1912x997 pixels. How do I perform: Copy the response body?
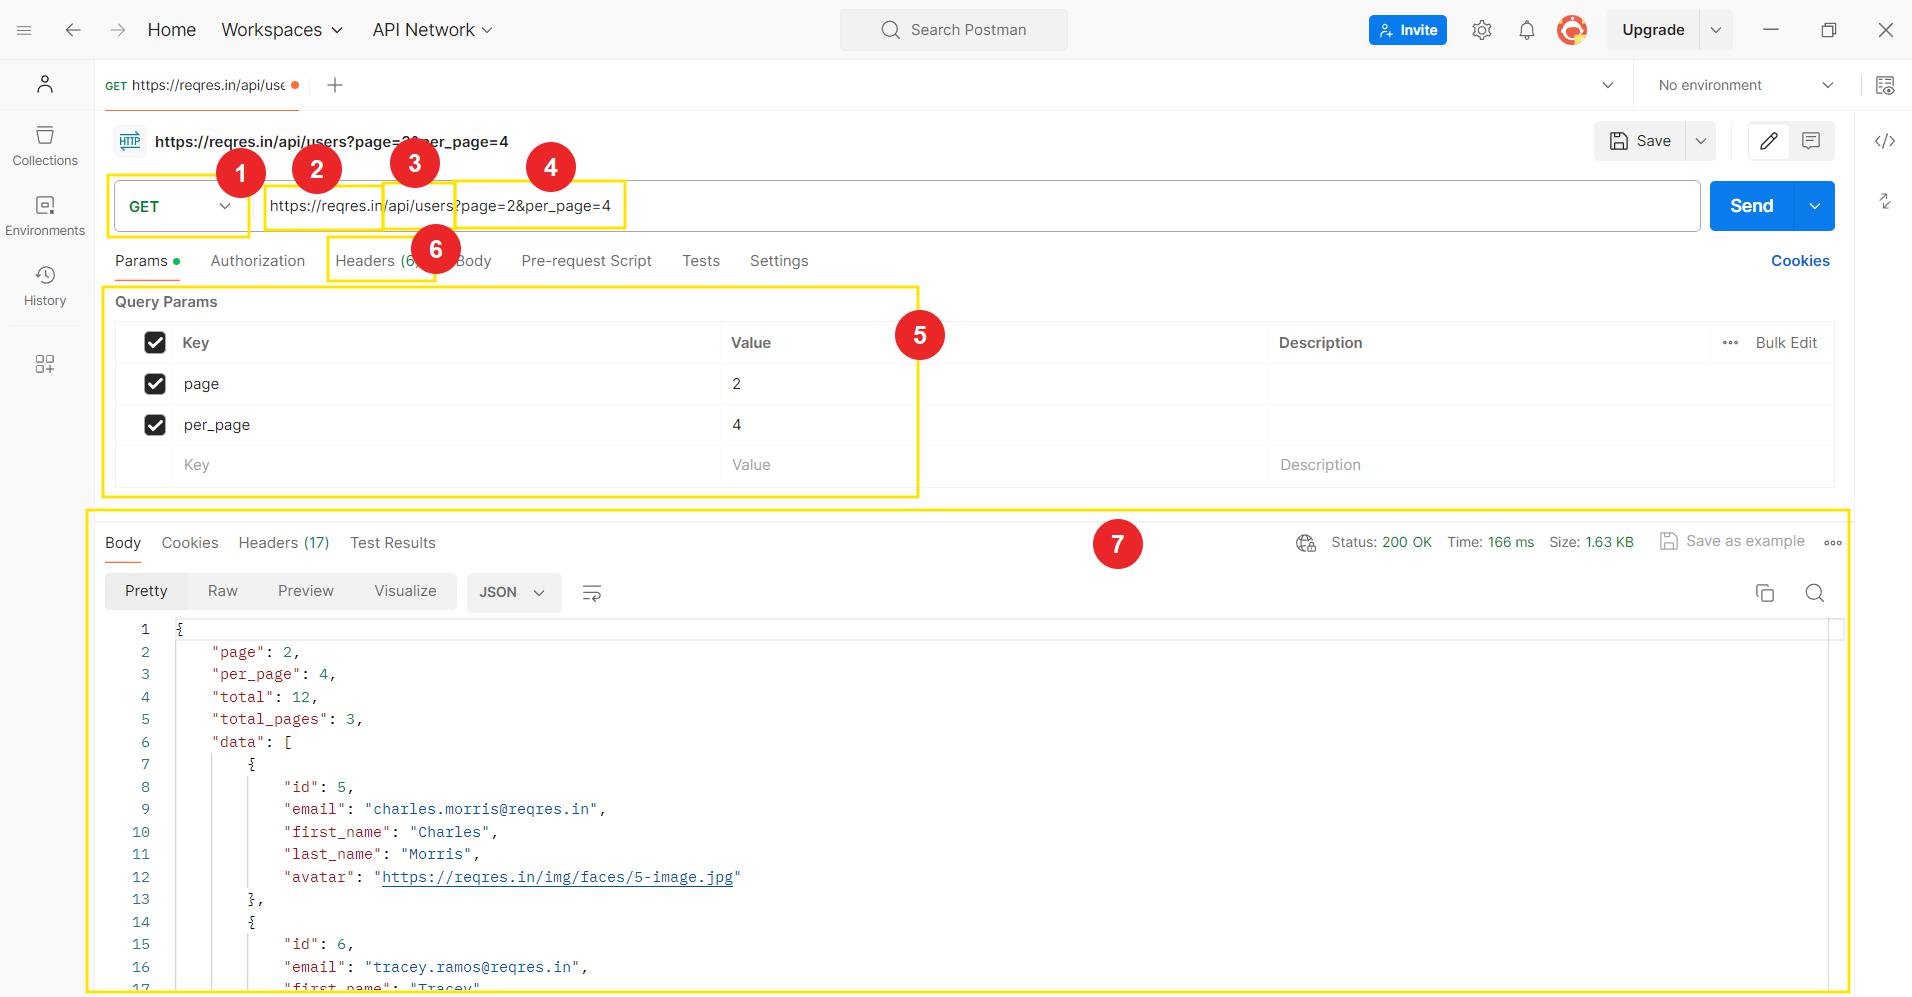1765,593
